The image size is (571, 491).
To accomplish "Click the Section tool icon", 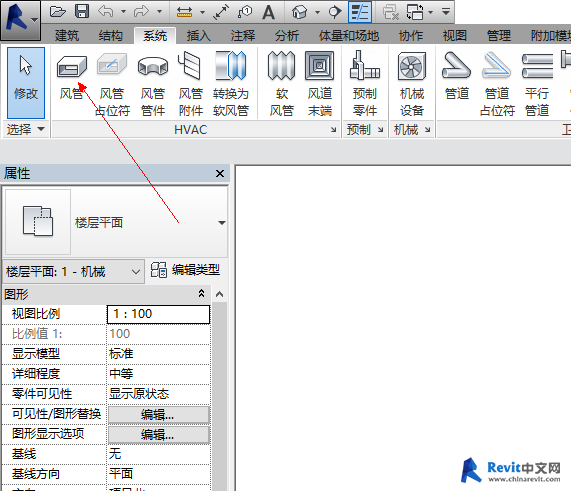I will (334, 12).
